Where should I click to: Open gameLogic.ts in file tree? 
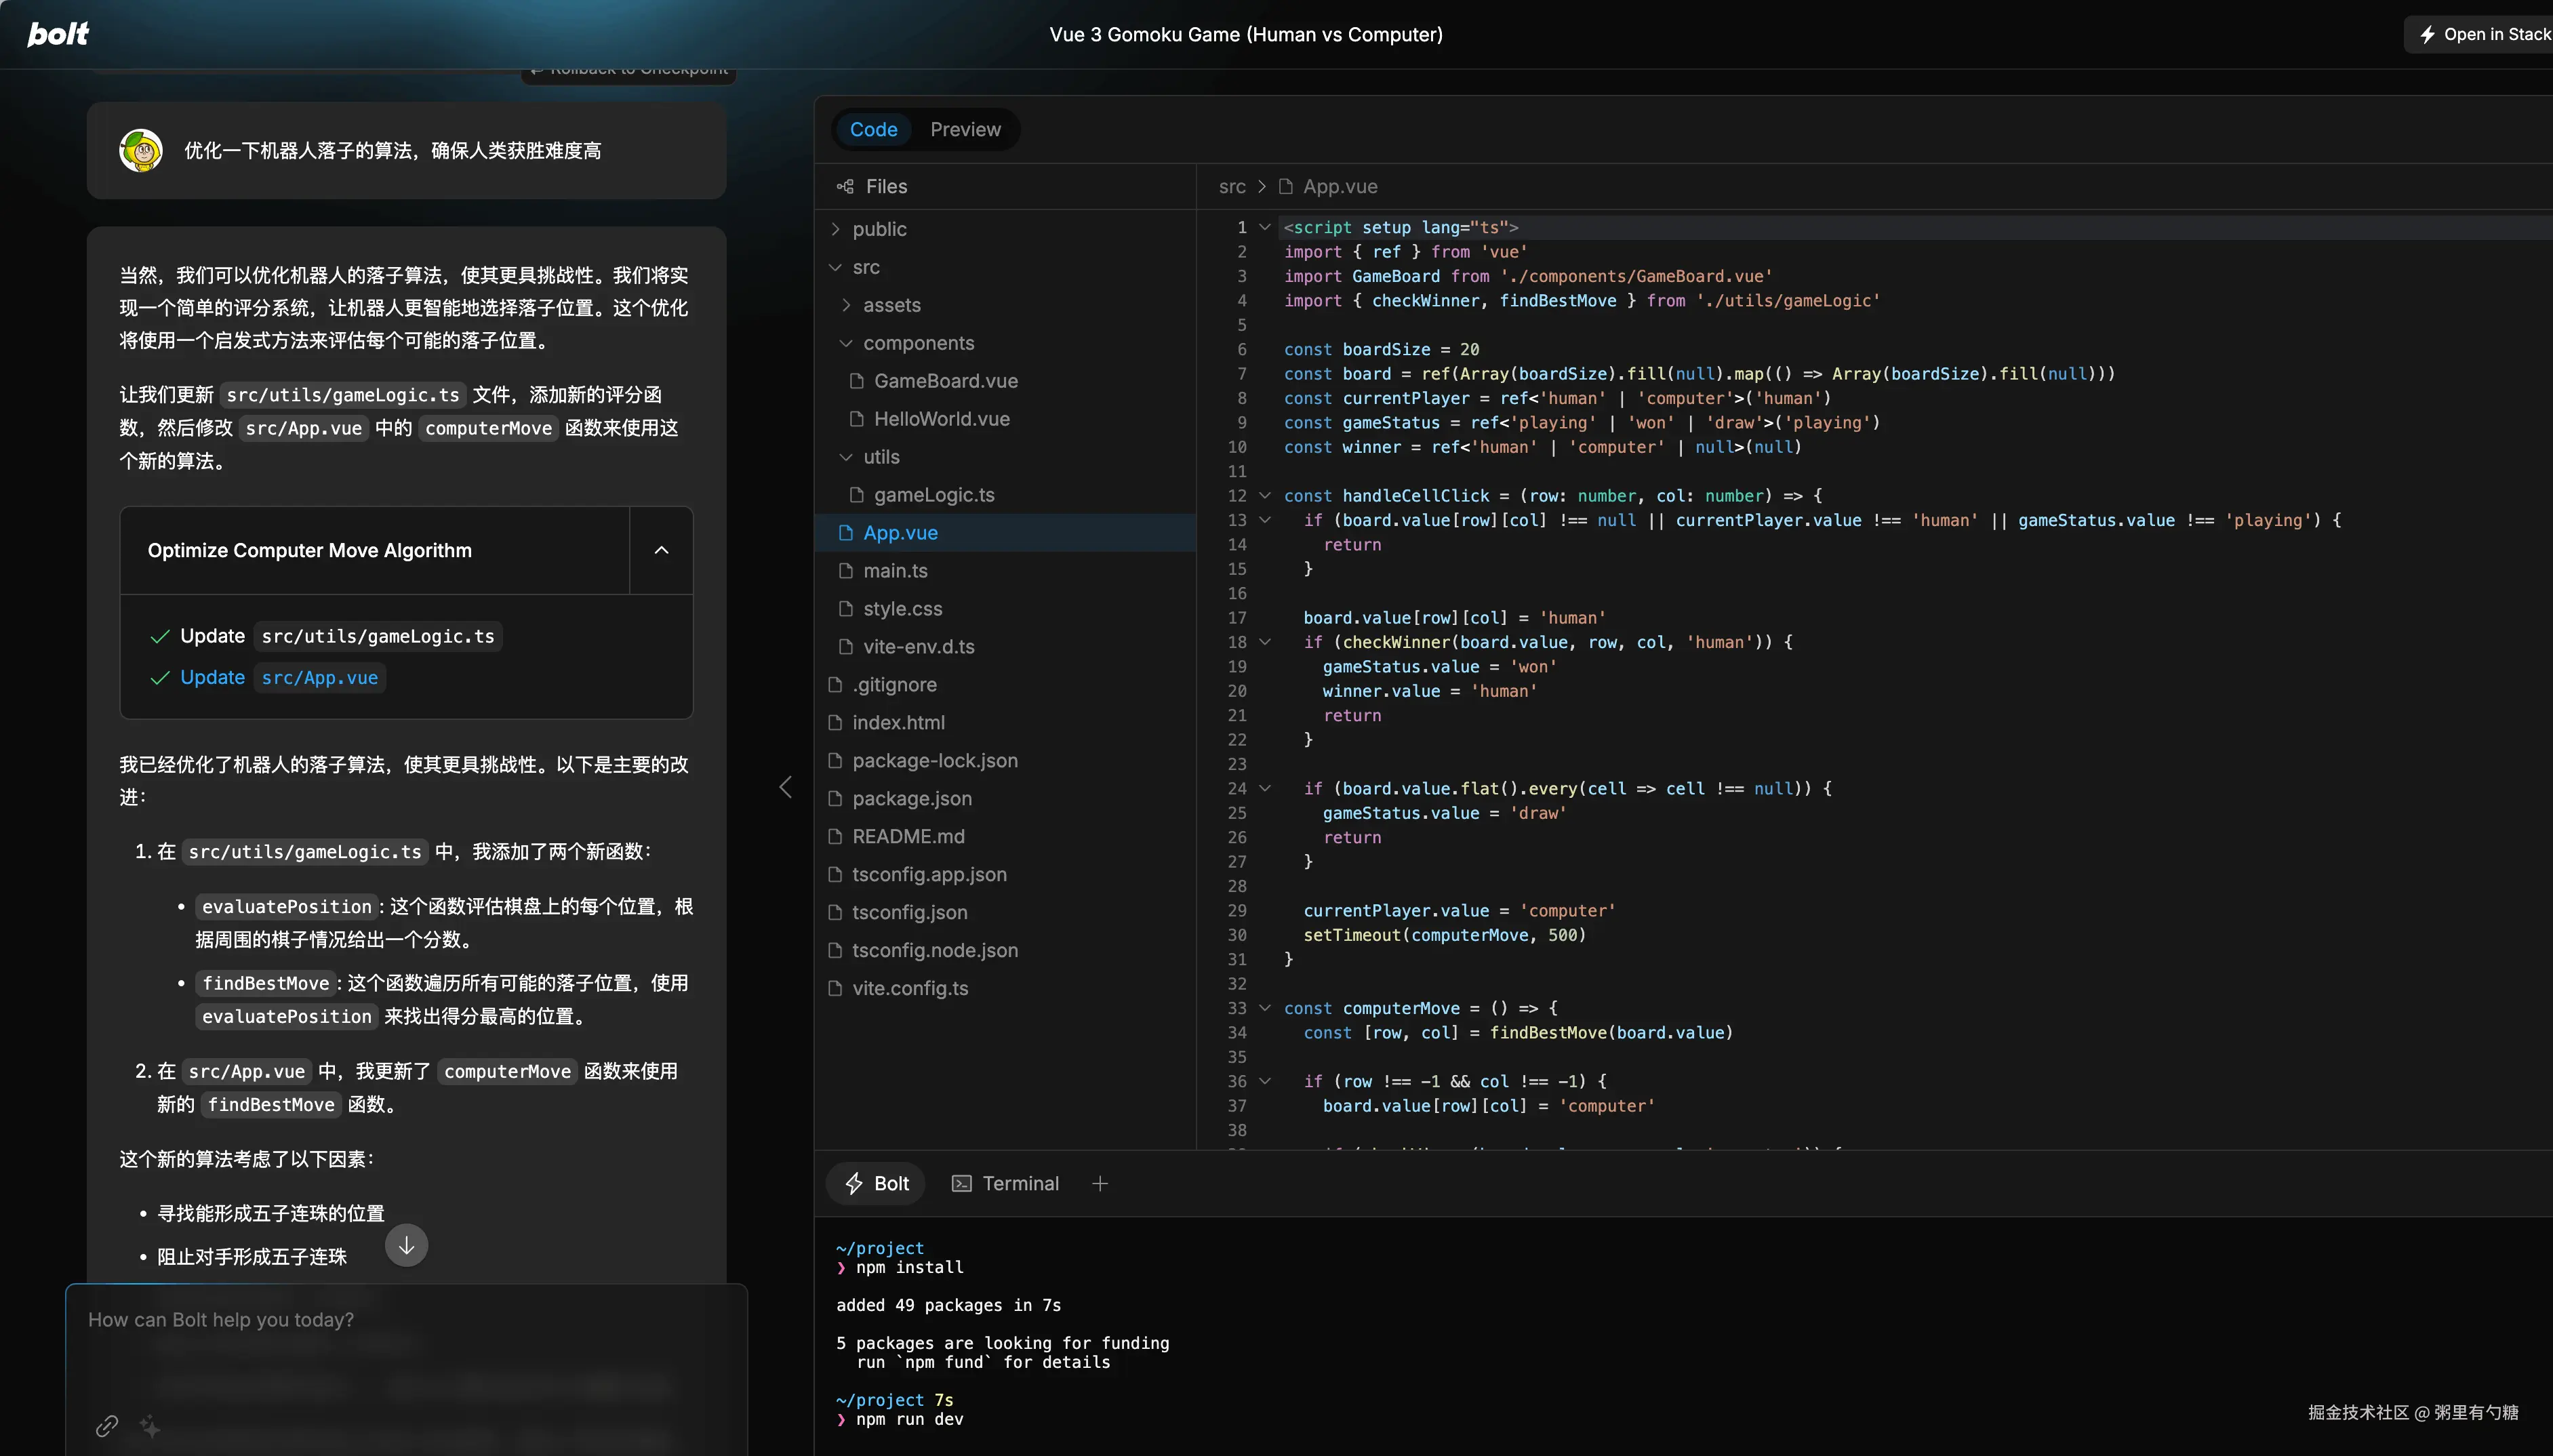(933, 495)
